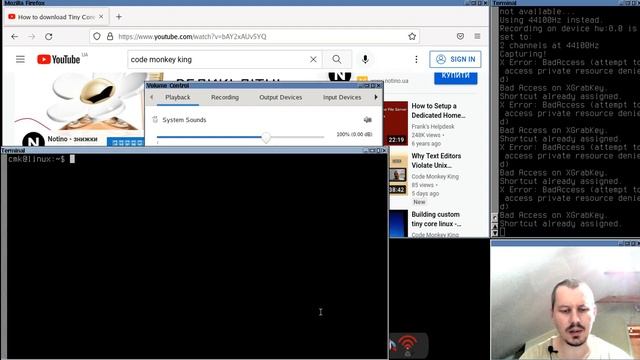Screen dimensions: 640x360
Task: Open the Firefox hamburger application menu
Action: pyautogui.click(x=477, y=36)
